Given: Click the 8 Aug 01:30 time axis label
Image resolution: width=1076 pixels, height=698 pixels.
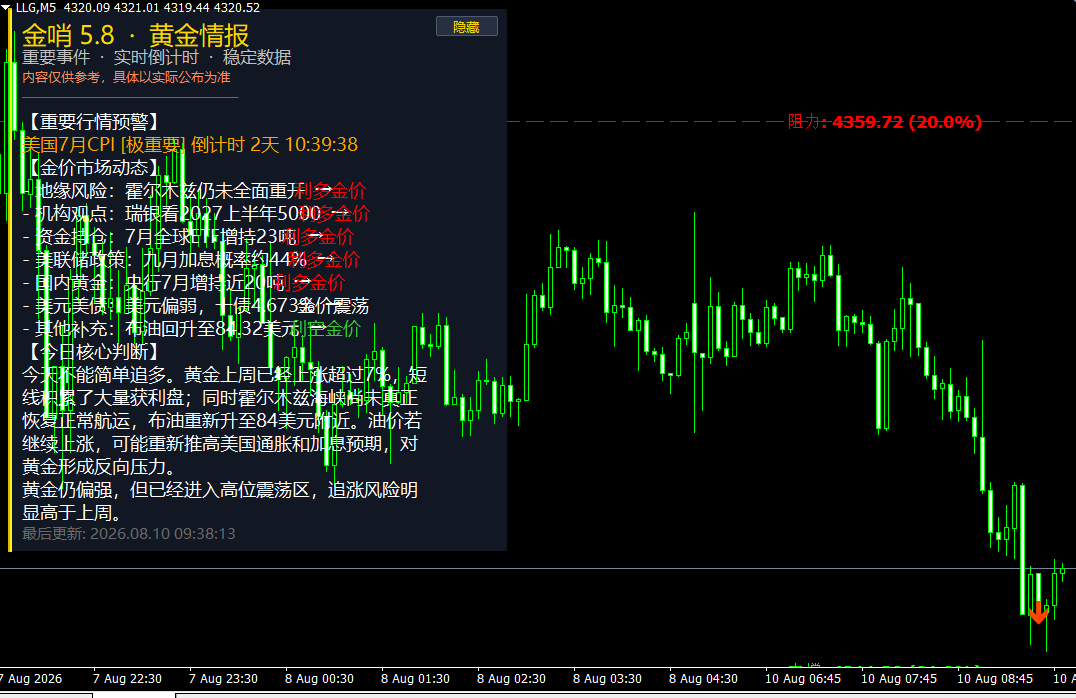Looking at the screenshot, I should [x=416, y=679].
